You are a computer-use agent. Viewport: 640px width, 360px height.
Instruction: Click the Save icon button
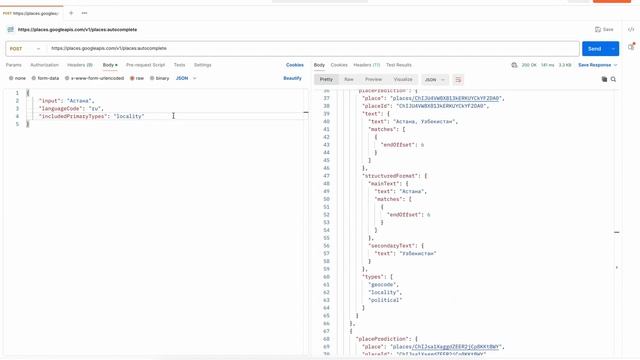click(604, 29)
